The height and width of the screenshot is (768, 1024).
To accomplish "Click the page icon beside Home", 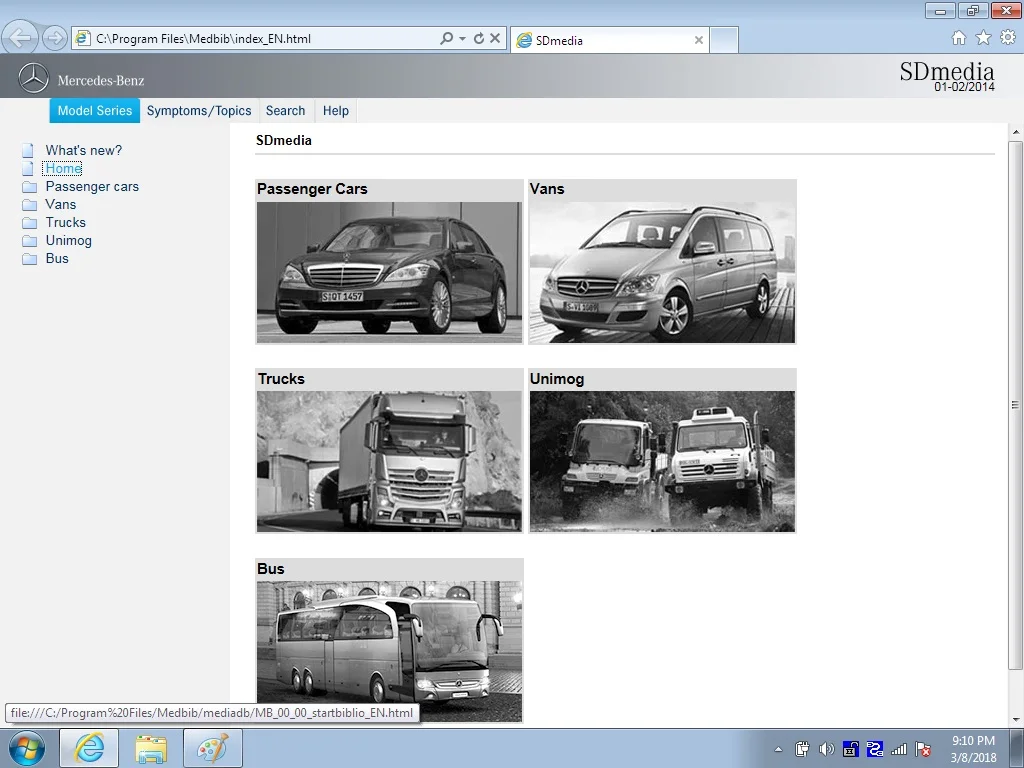I will click(x=27, y=168).
